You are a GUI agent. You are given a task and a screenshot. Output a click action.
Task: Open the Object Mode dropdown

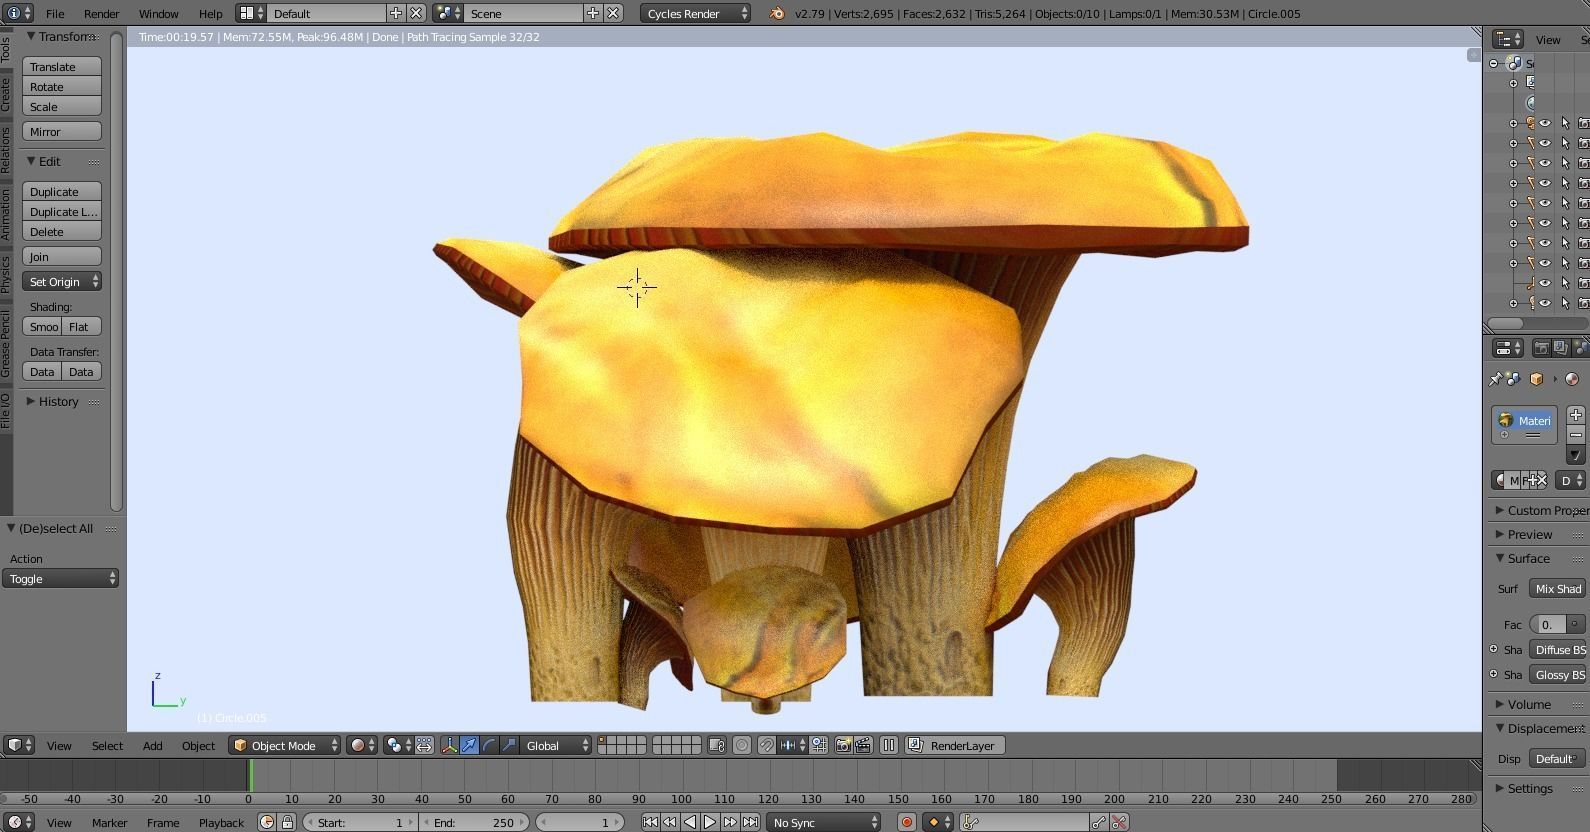tap(285, 745)
